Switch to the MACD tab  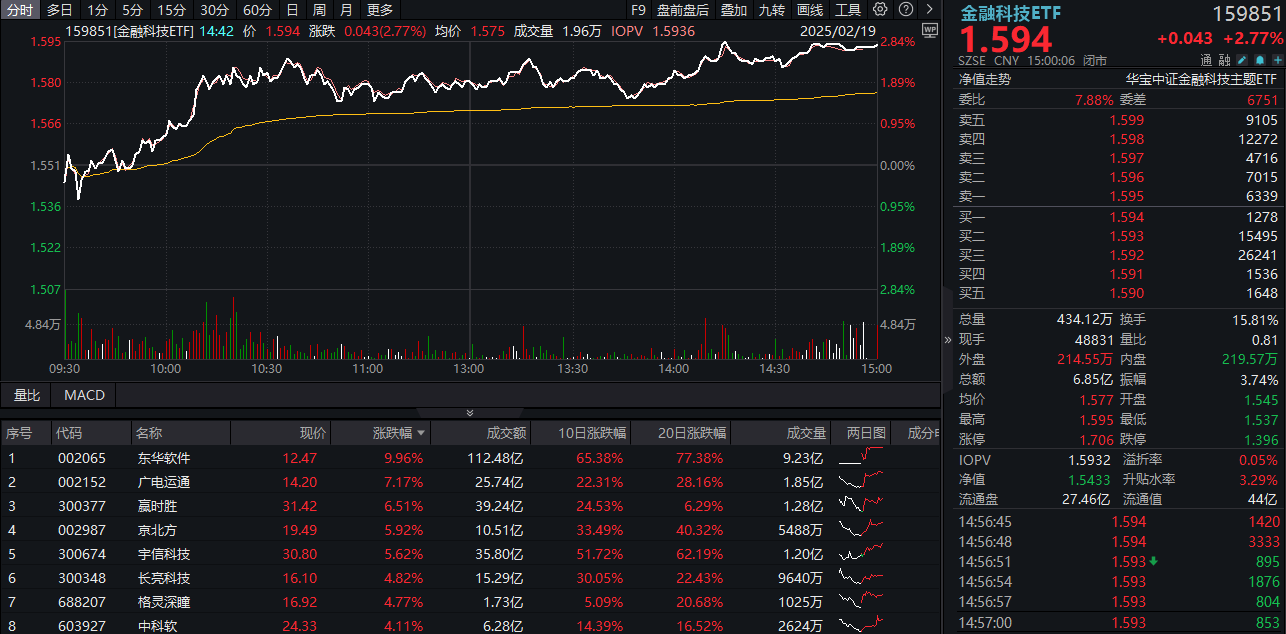pyautogui.click(x=83, y=395)
